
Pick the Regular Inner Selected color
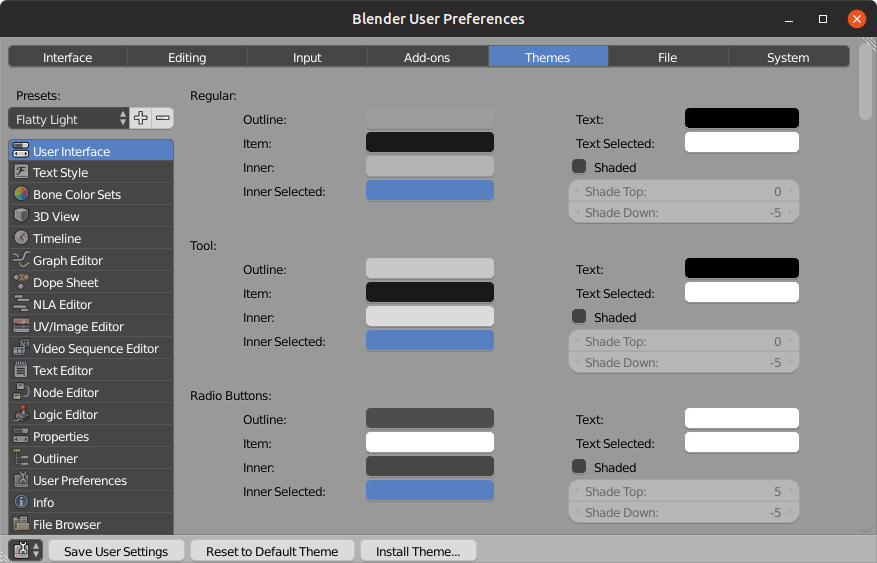430,191
